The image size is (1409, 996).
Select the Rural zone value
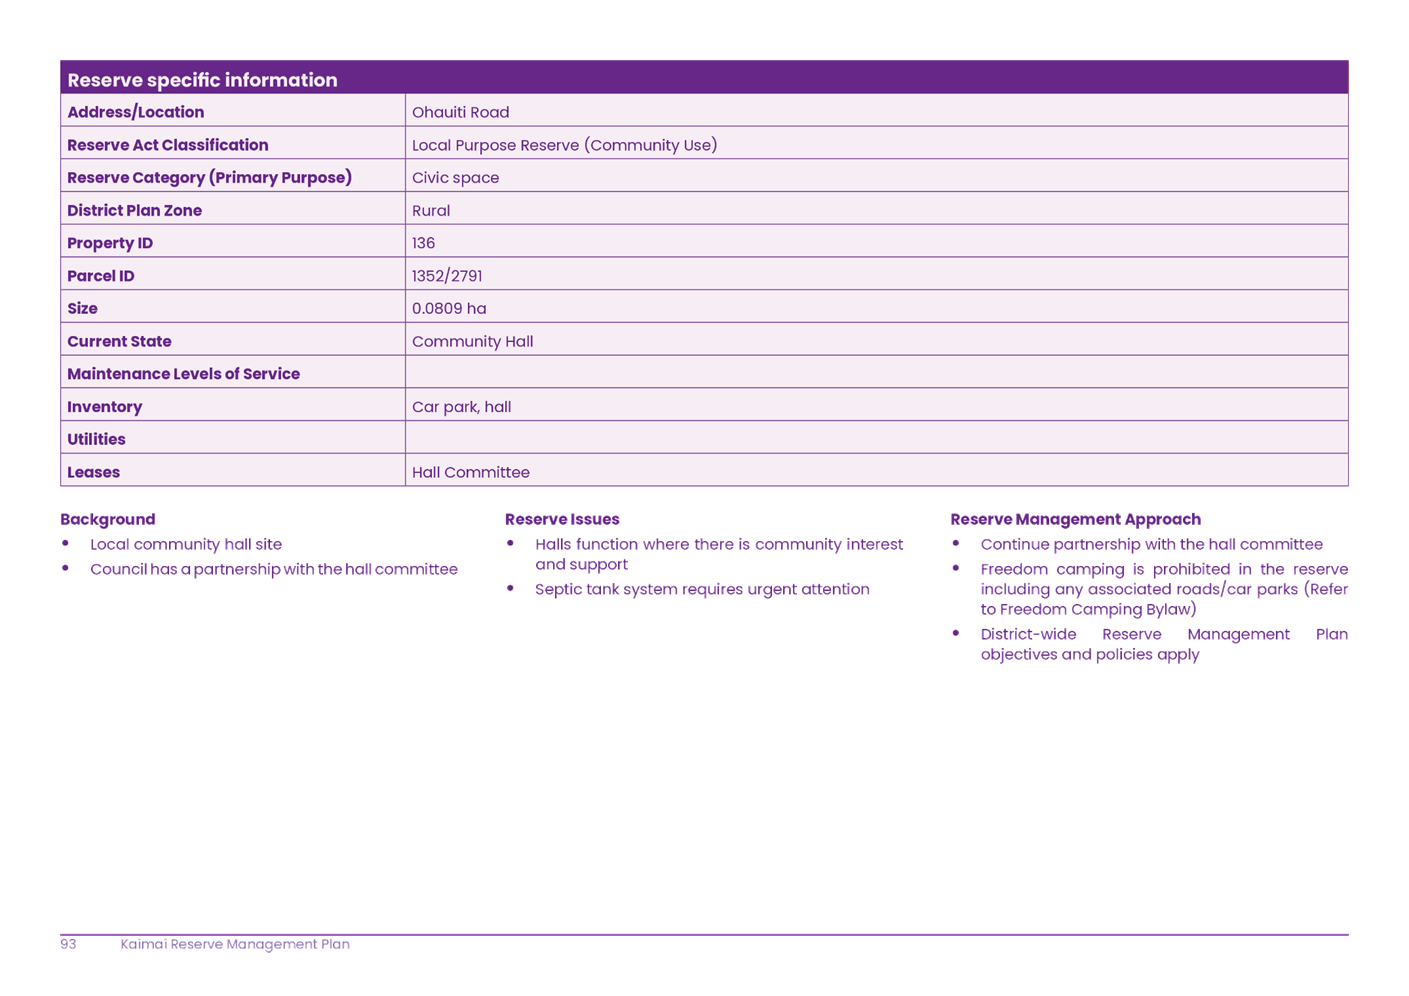(431, 210)
